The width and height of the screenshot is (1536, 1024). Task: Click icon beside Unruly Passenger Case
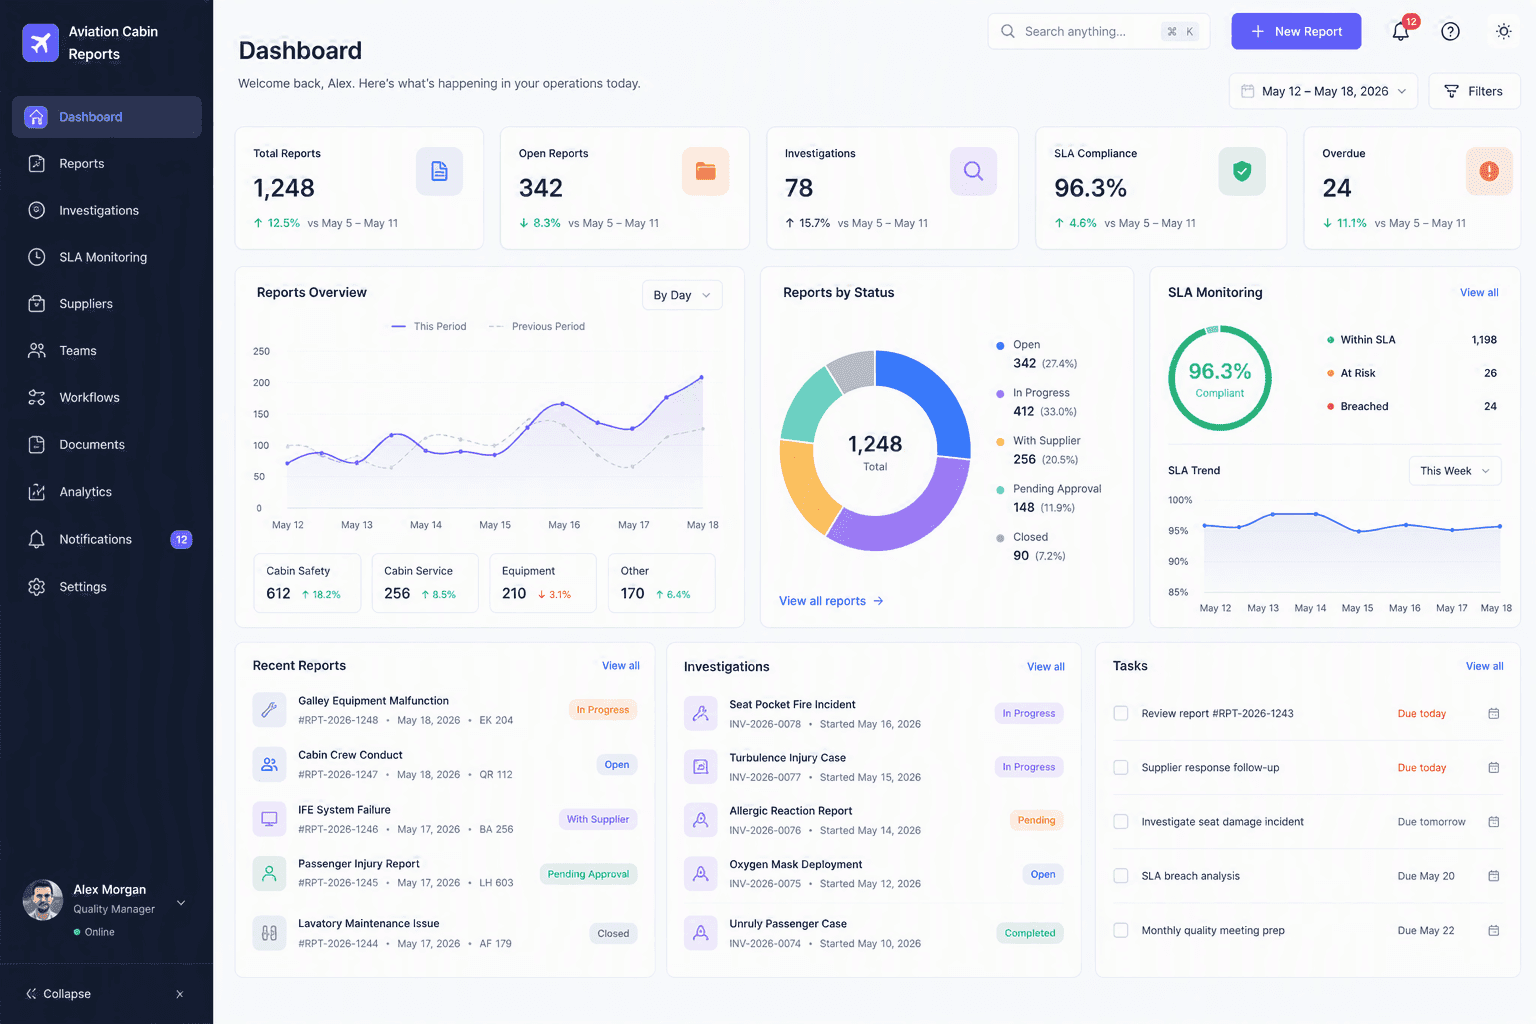(x=701, y=933)
